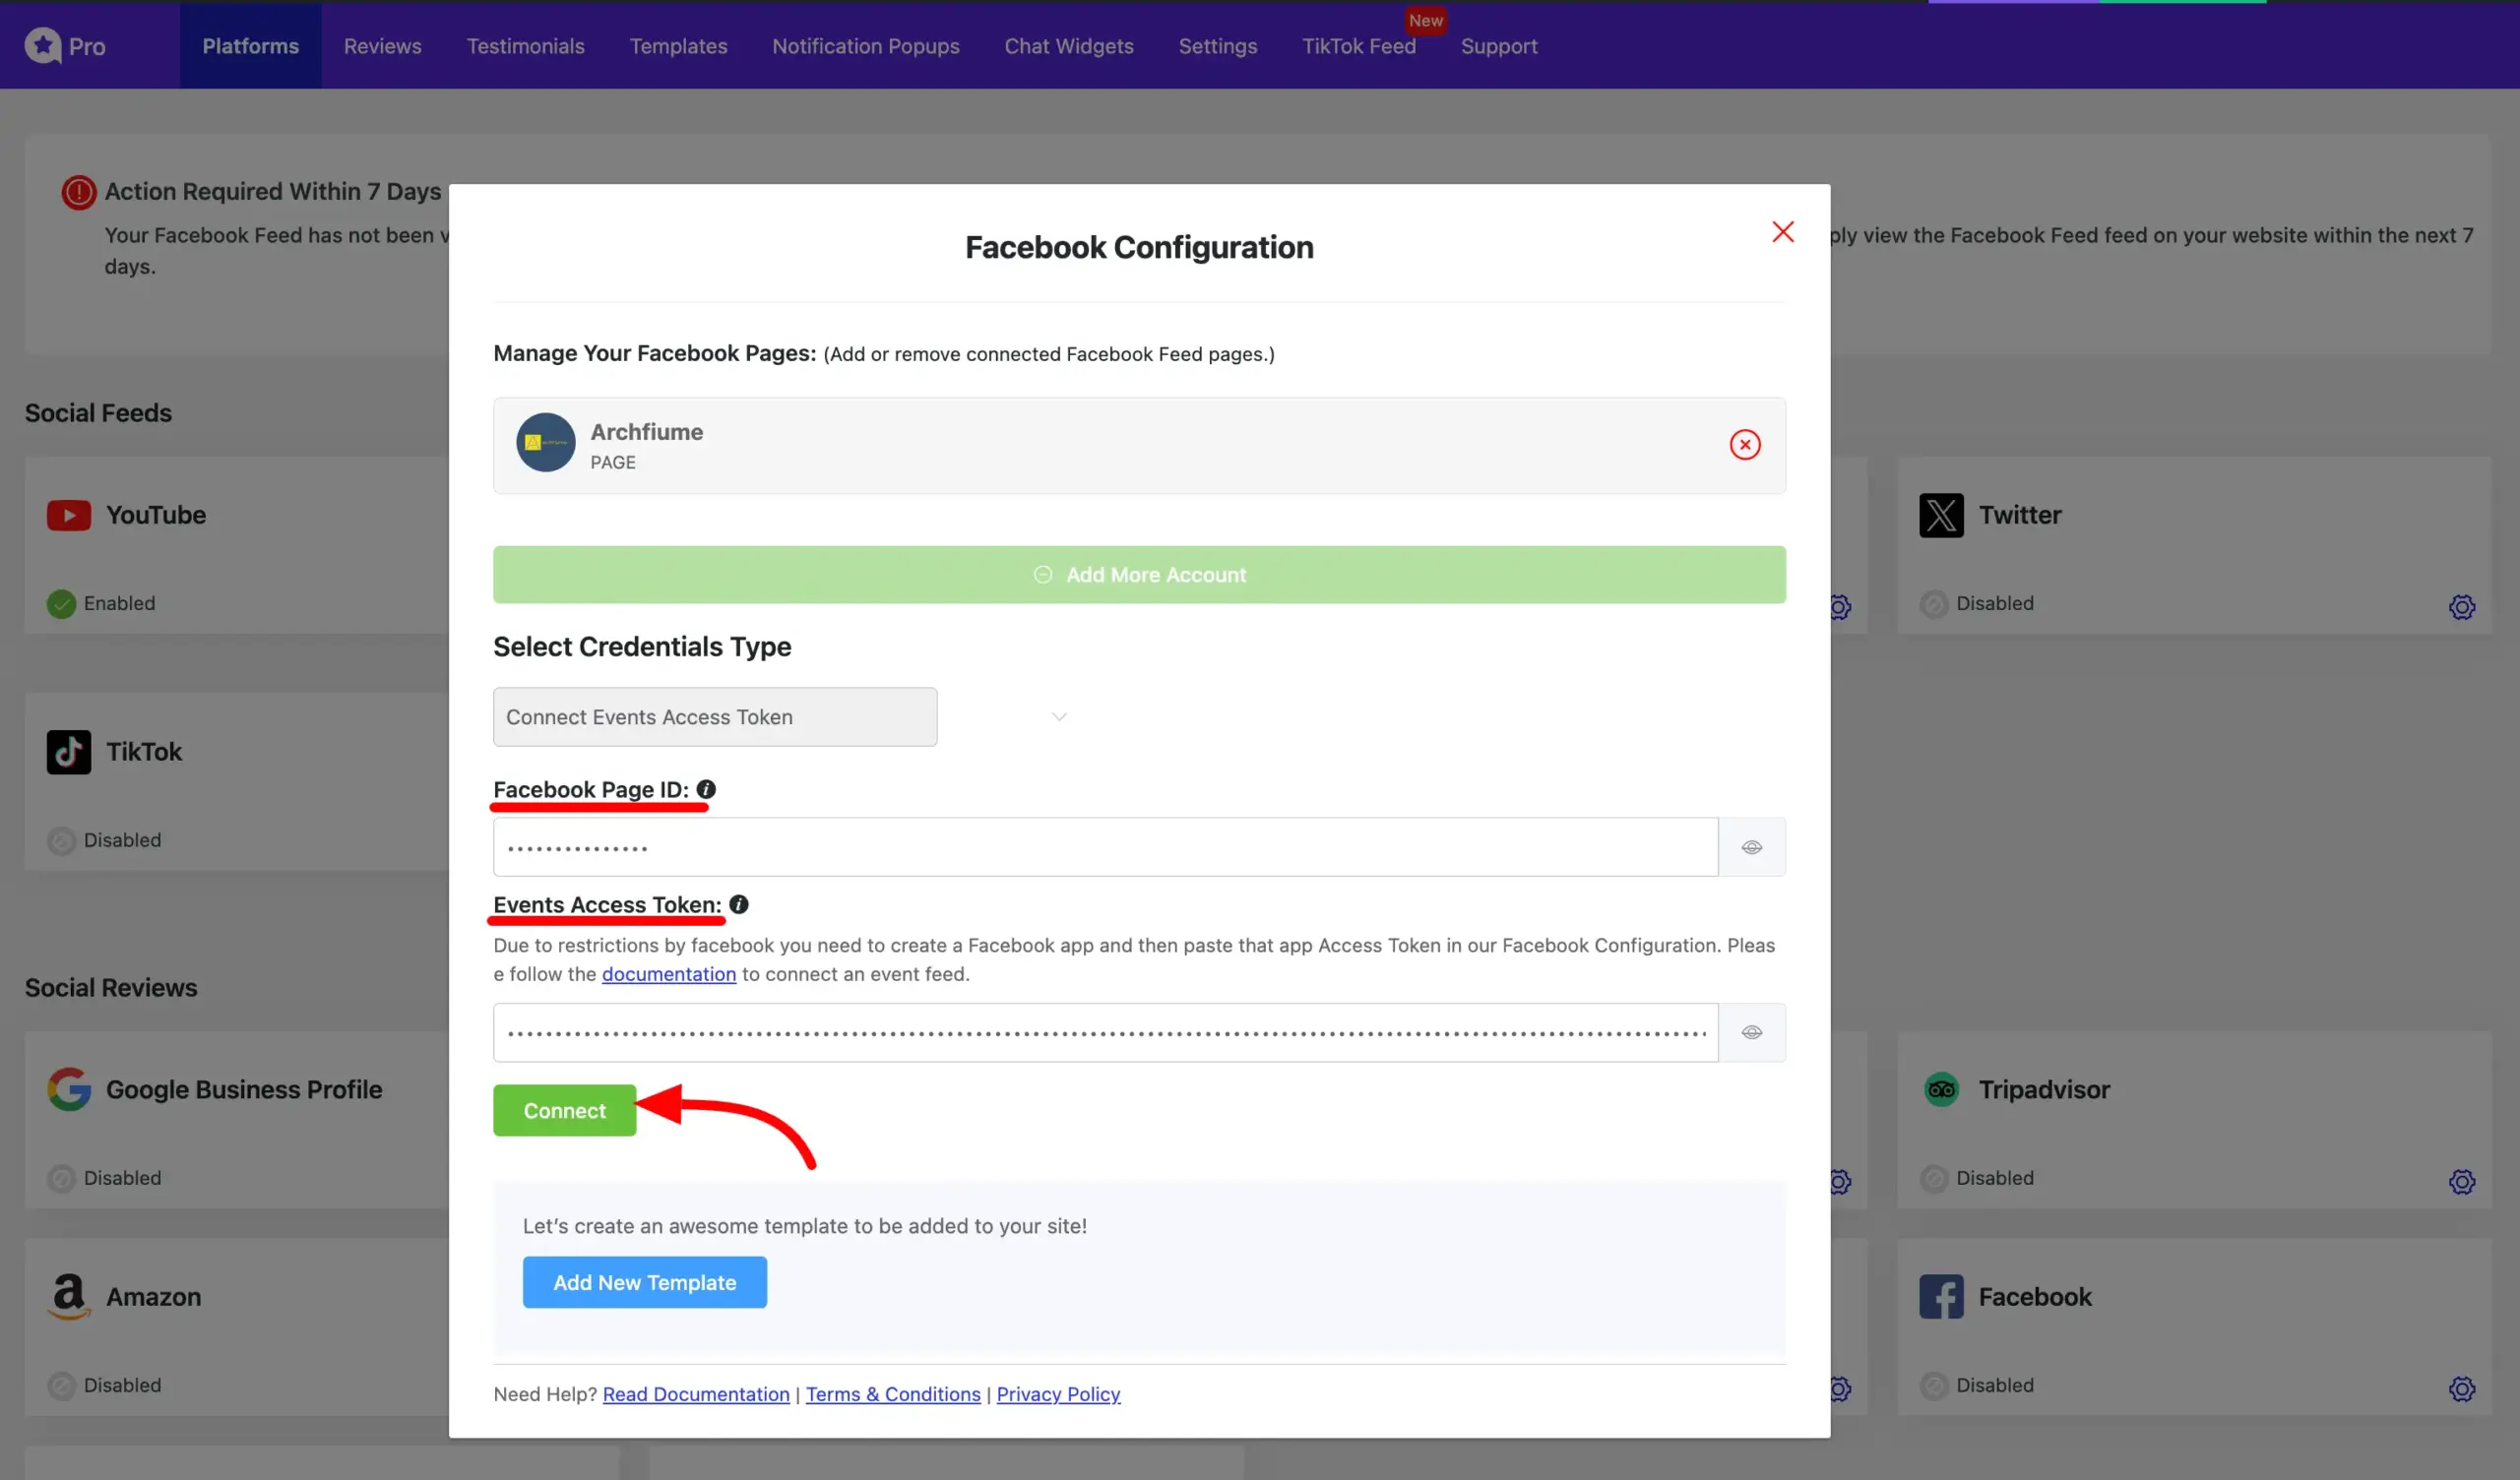Viewport: 2520px width, 1480px height.
Task: Click the Archfiume page avatar
Action: [545, 442]
